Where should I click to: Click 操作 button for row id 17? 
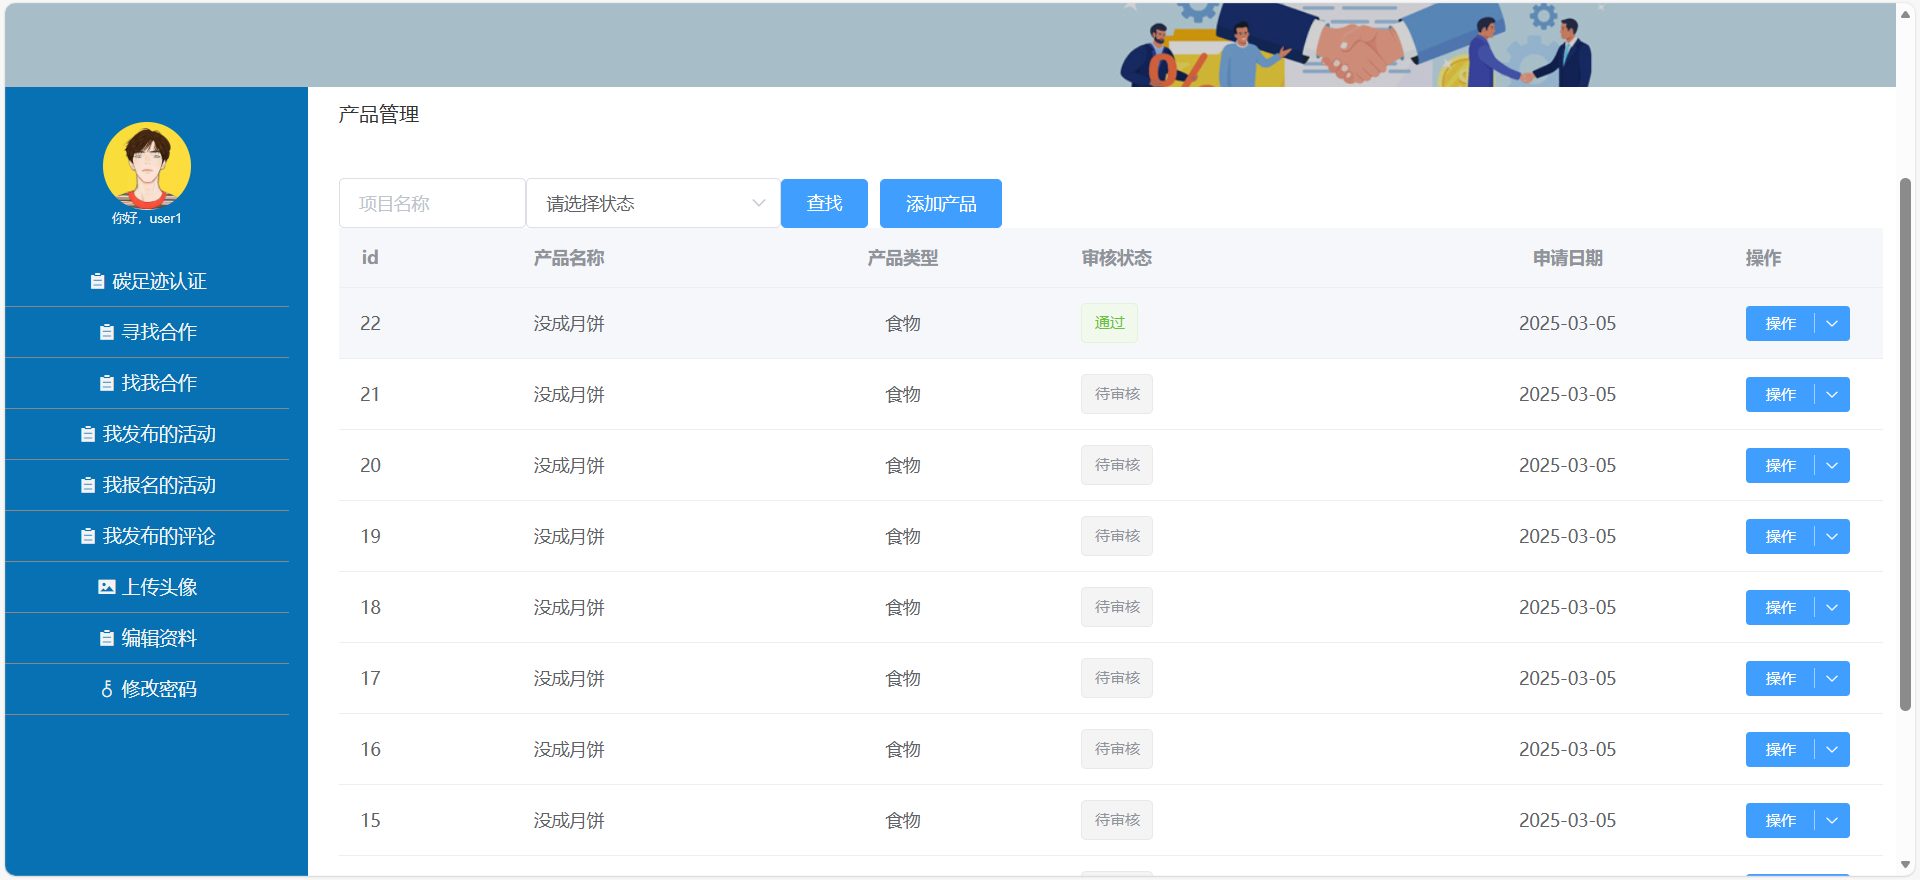pyautogui.click(x=1780, y=679)
